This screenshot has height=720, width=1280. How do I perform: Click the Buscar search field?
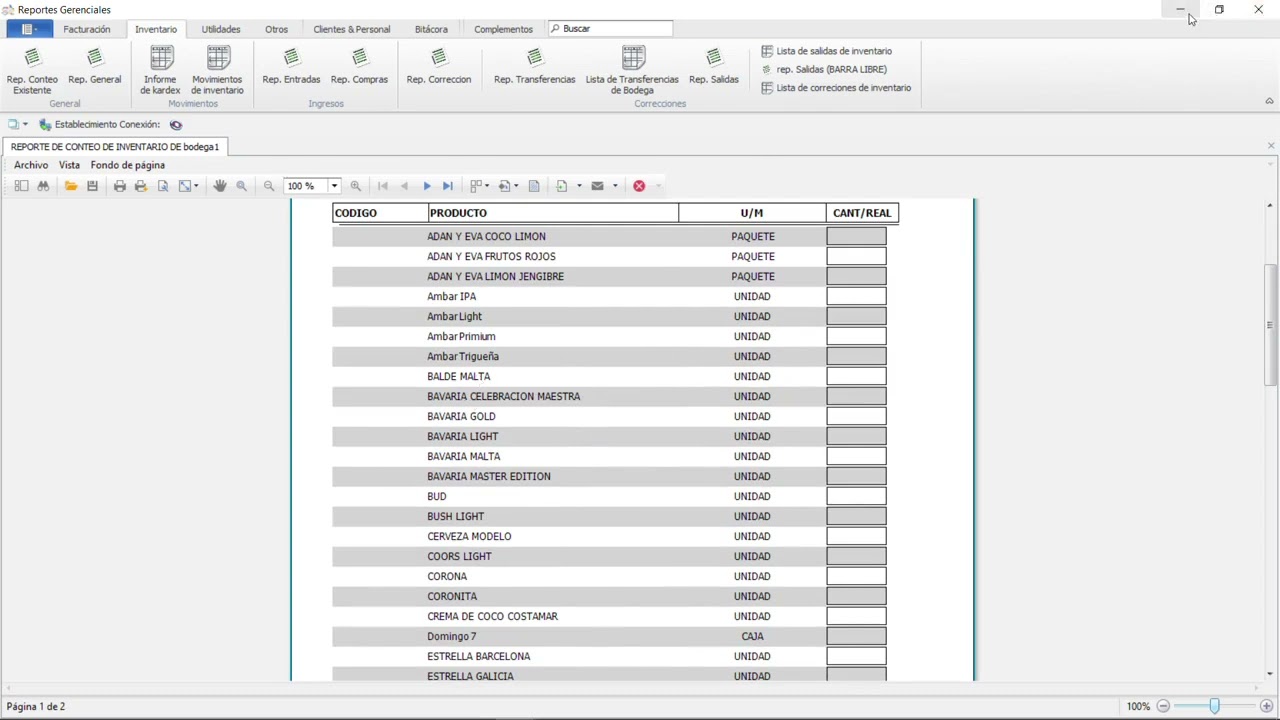pos(610,29)
